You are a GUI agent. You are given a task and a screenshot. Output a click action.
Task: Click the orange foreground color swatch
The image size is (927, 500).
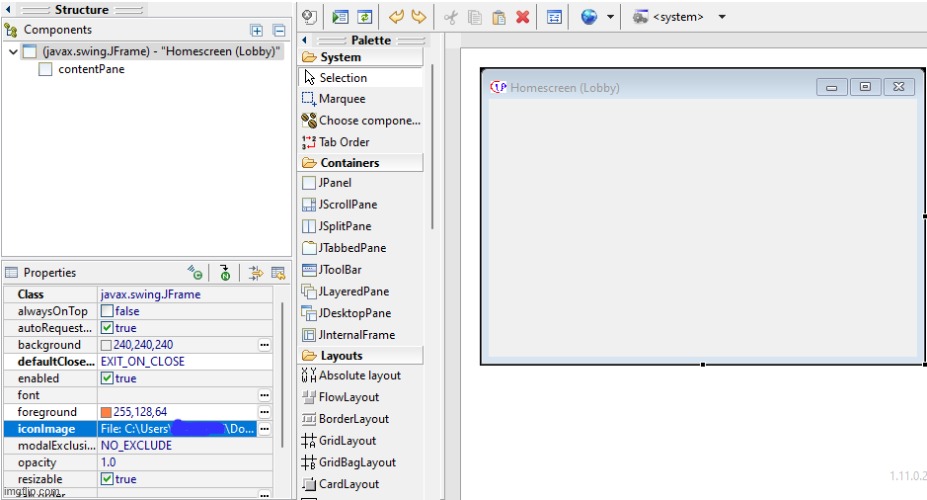(106, 413)
